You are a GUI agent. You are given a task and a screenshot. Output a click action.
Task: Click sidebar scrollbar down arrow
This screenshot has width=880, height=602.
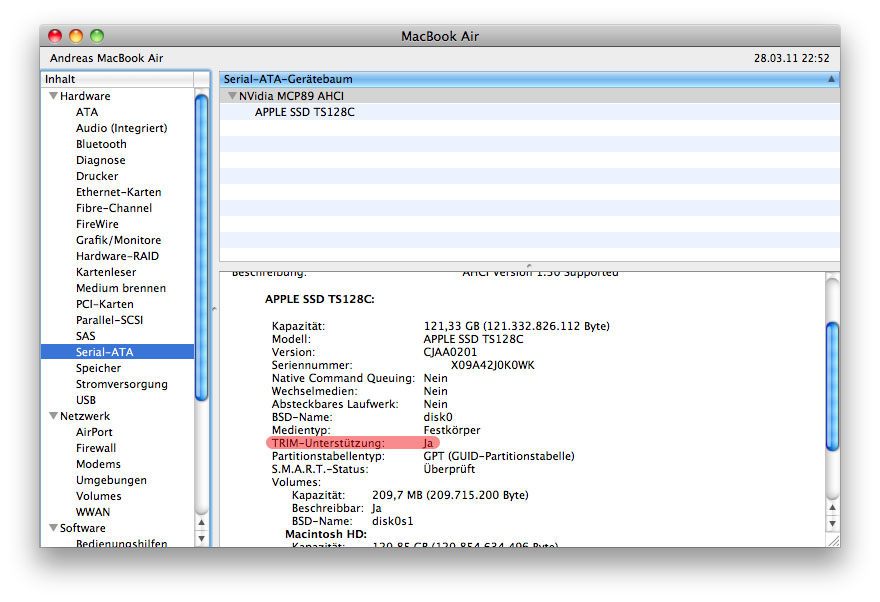pyautogui.click(x=201, y=538)
